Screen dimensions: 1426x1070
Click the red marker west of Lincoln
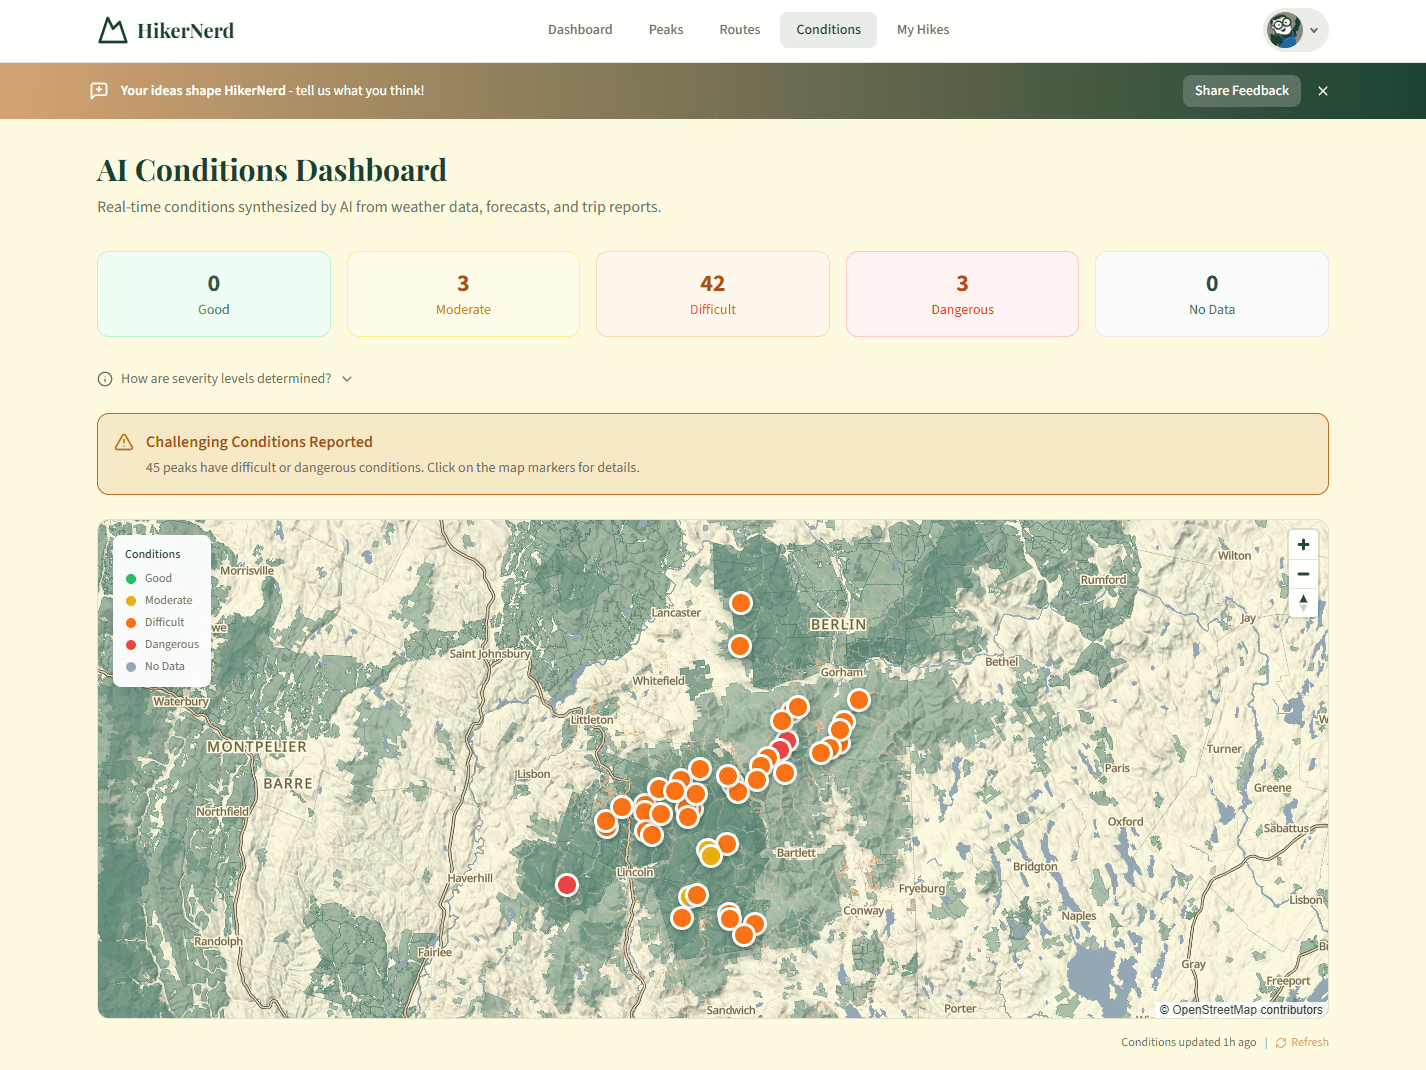567,884
